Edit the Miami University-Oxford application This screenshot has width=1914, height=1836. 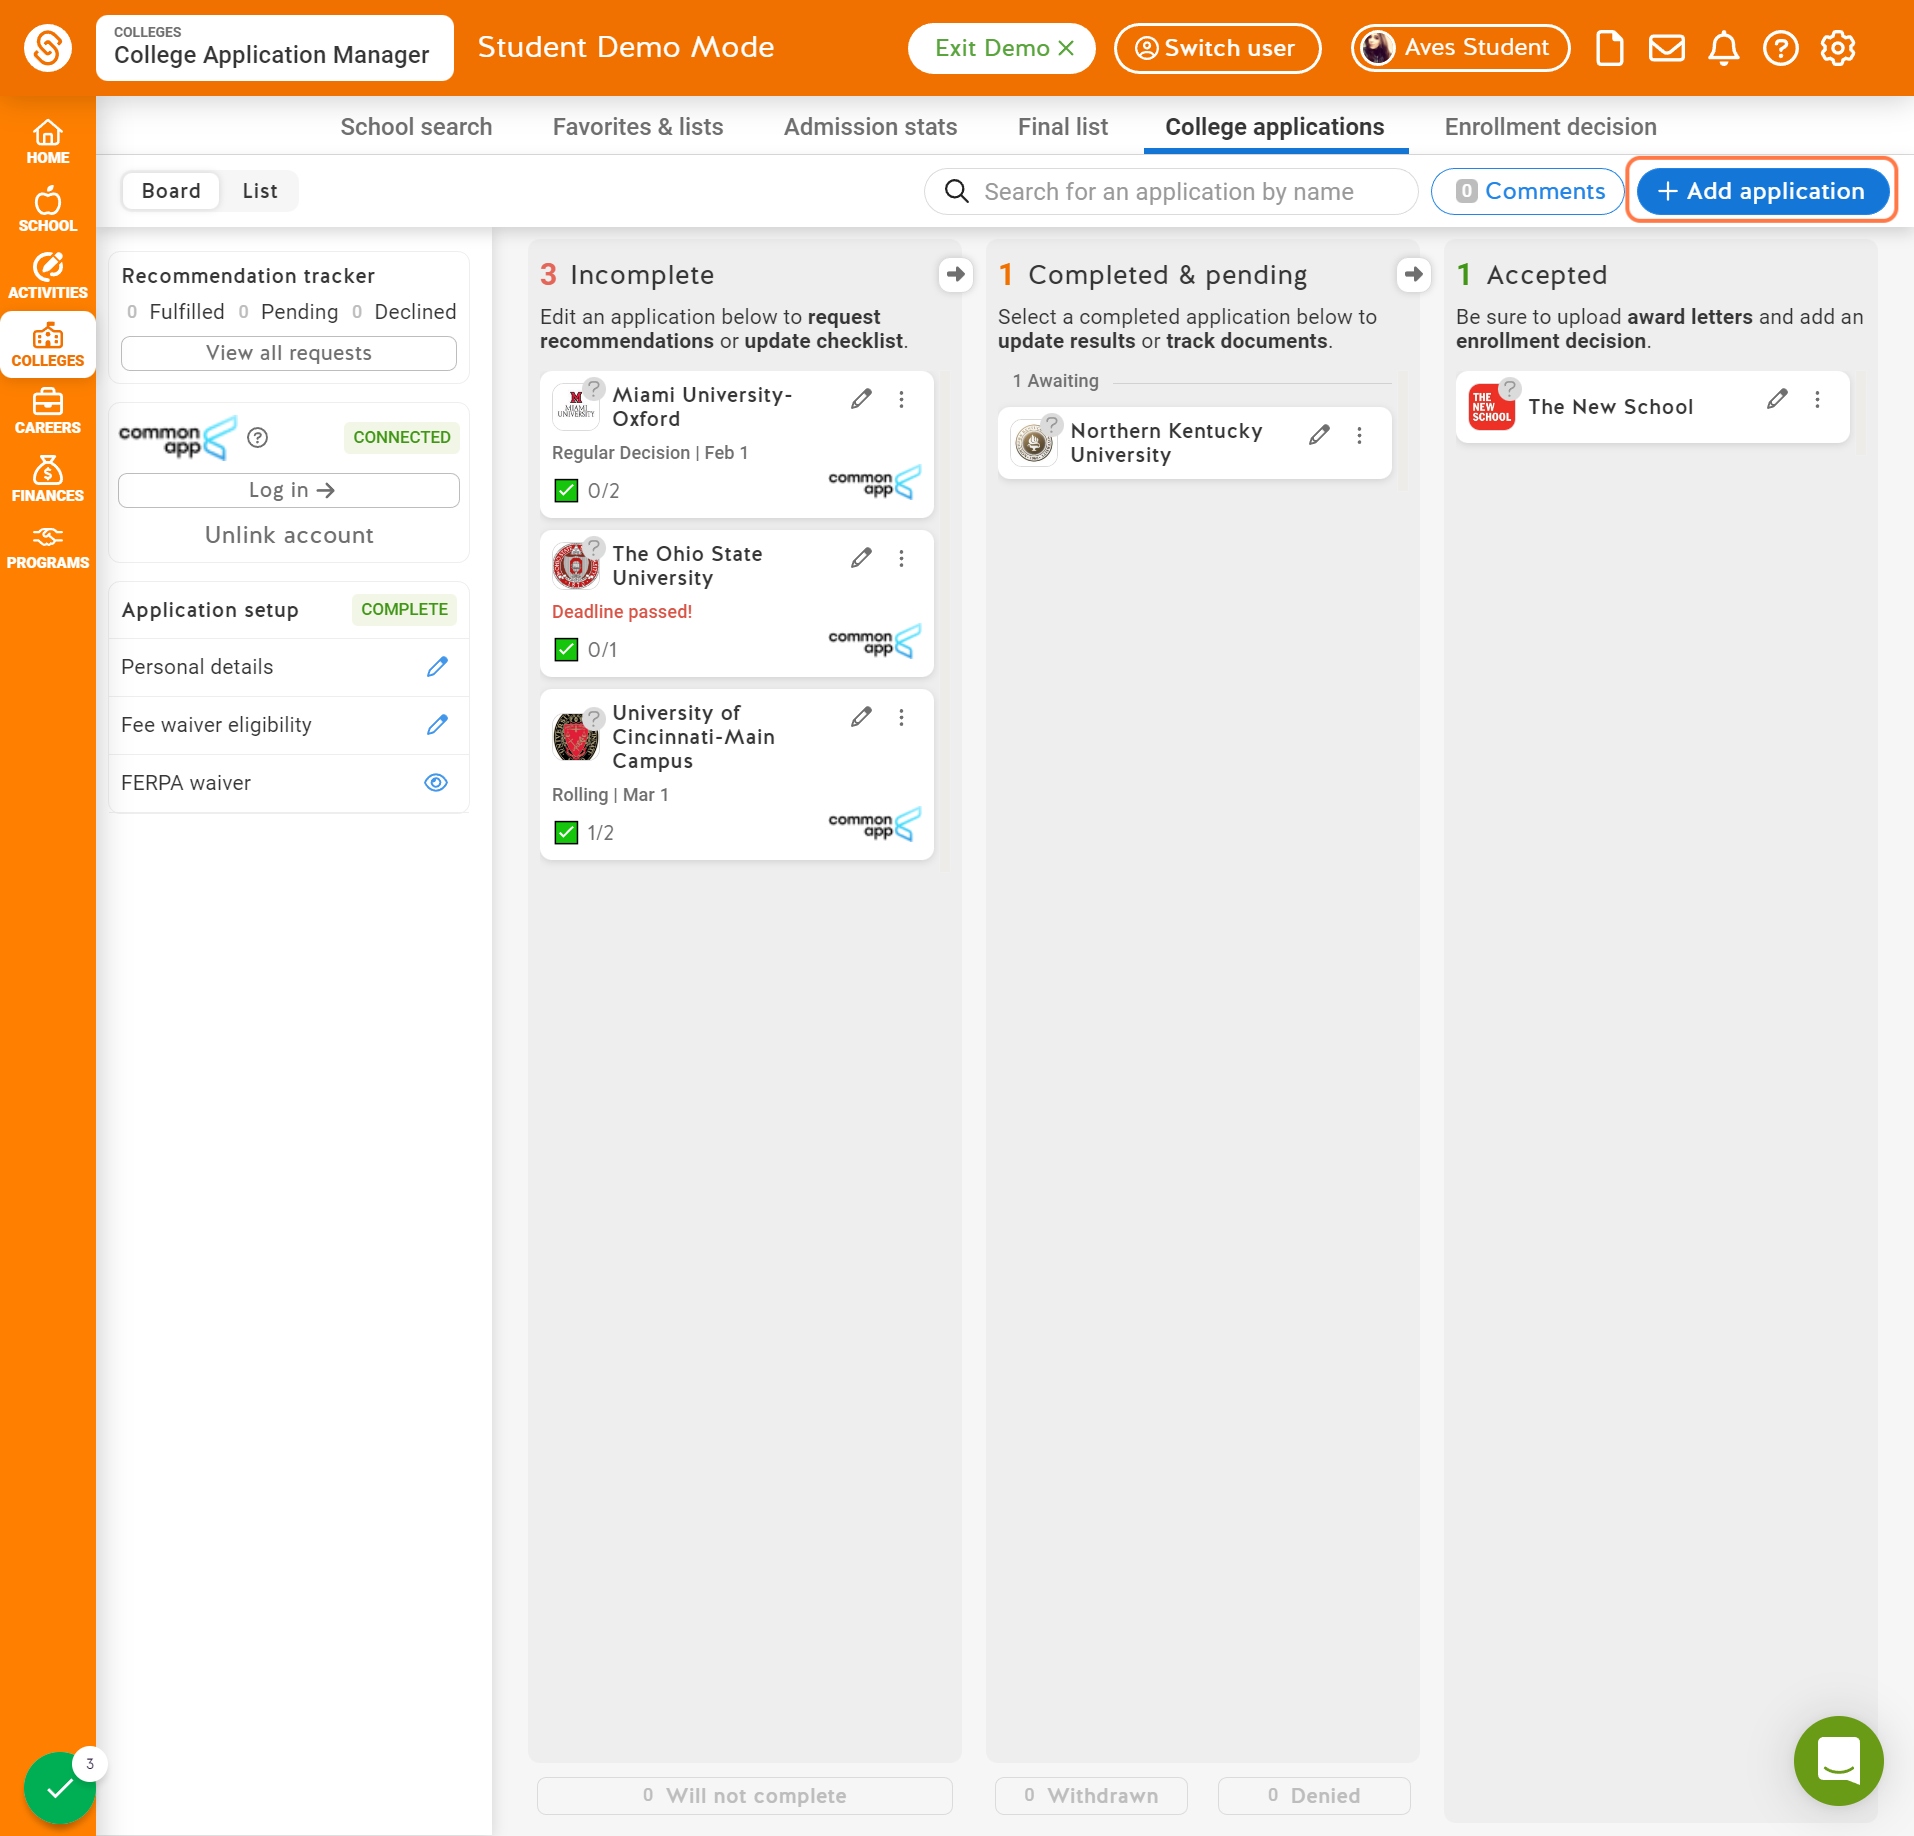[861, 399]
